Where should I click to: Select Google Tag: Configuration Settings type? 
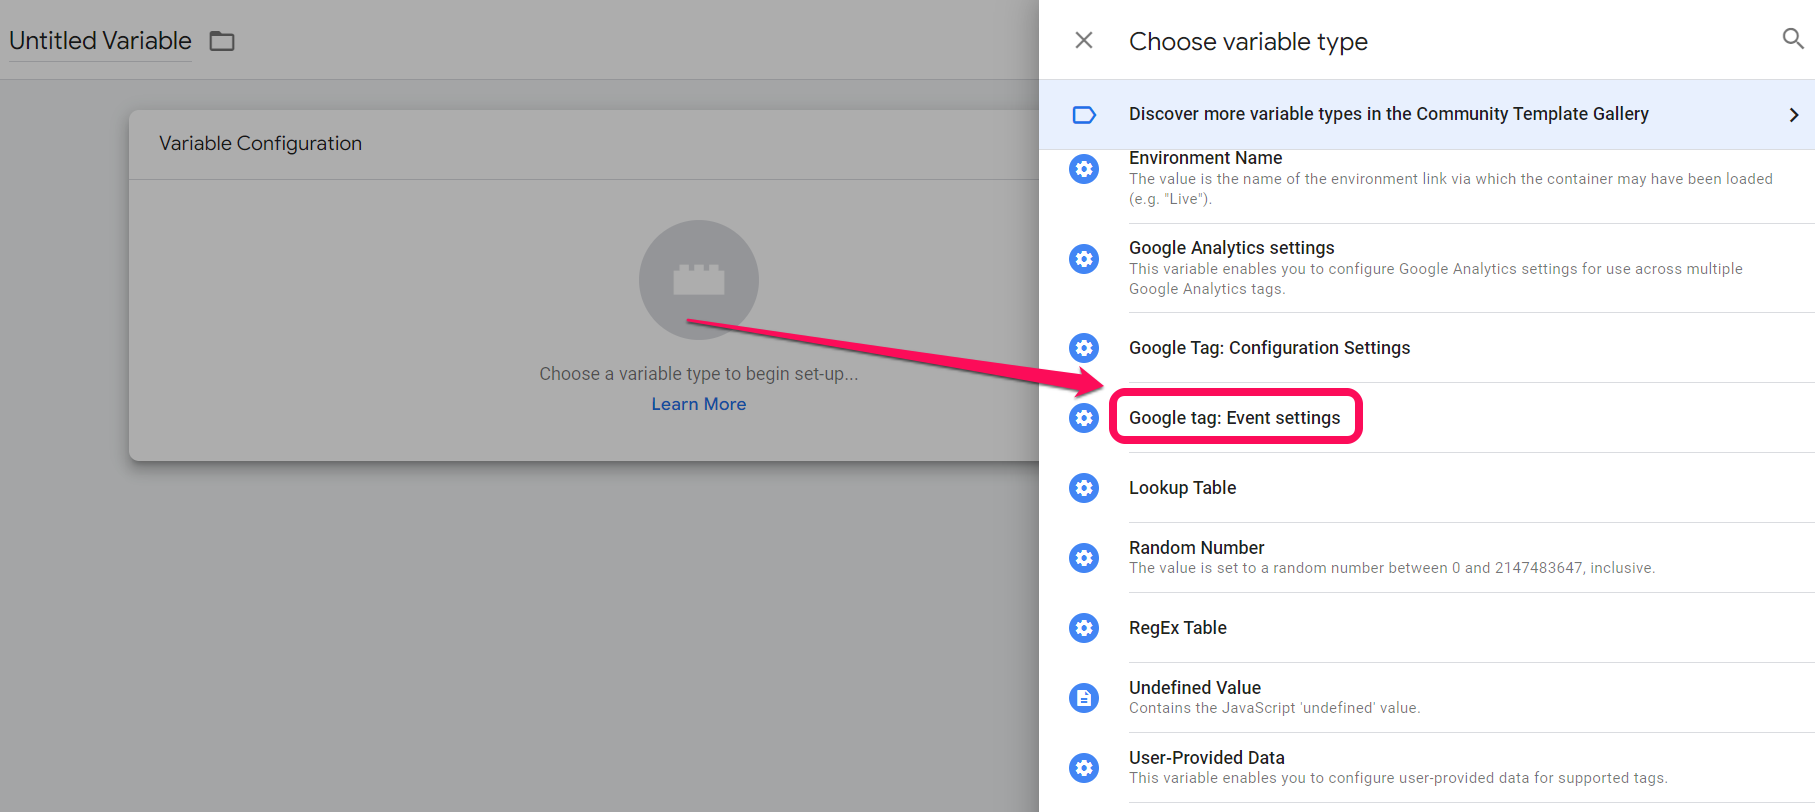click(1269, 348)
